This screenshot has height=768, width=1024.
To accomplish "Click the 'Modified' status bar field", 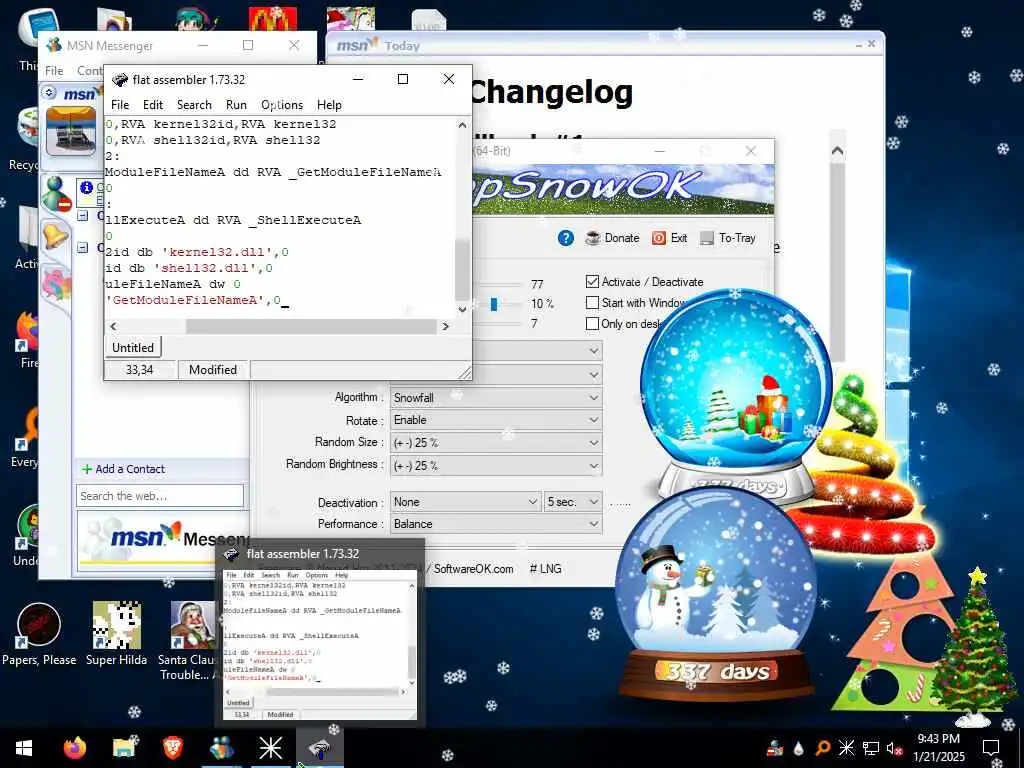I will pyautogui.click(x=213, y=370).
